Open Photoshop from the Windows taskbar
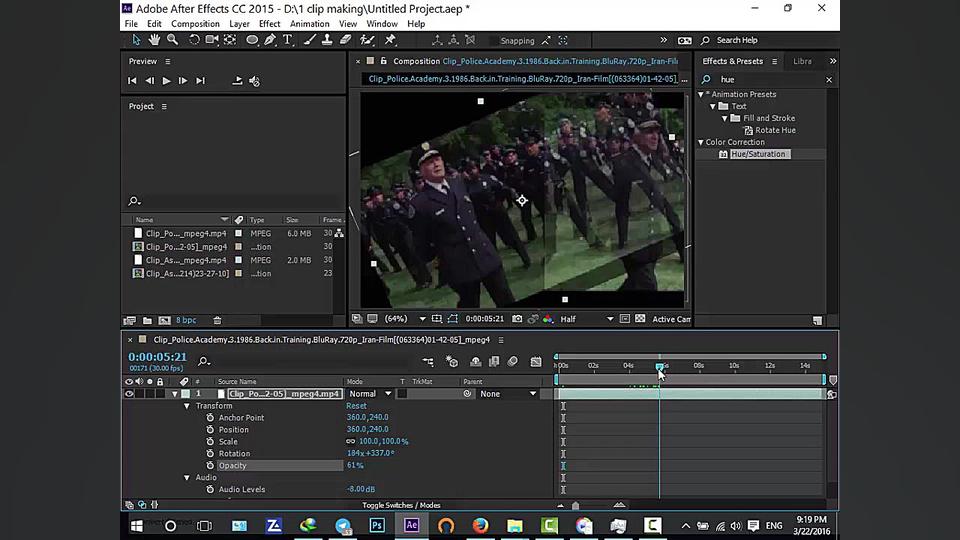Image resolution: width=960 pixels, height=540 pixels. click(377, 525)
